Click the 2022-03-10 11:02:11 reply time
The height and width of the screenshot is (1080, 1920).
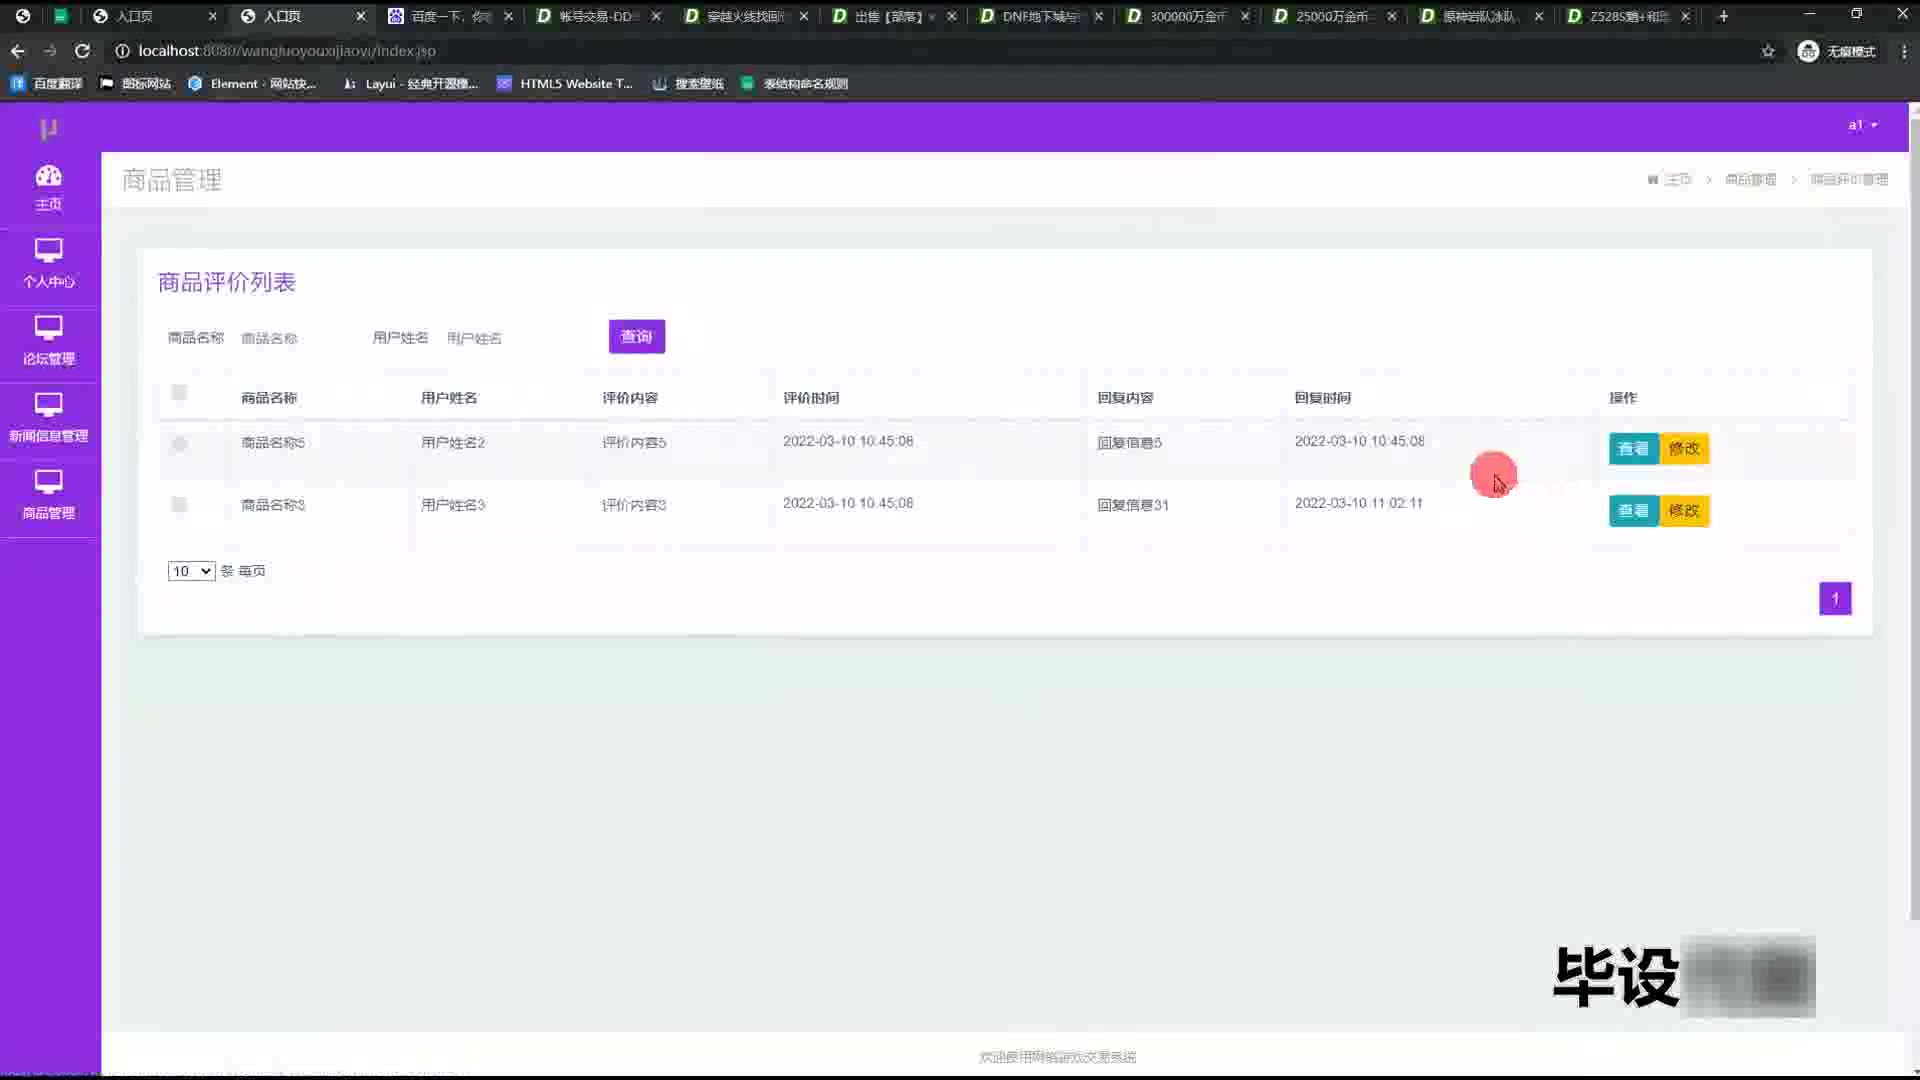1359,503
